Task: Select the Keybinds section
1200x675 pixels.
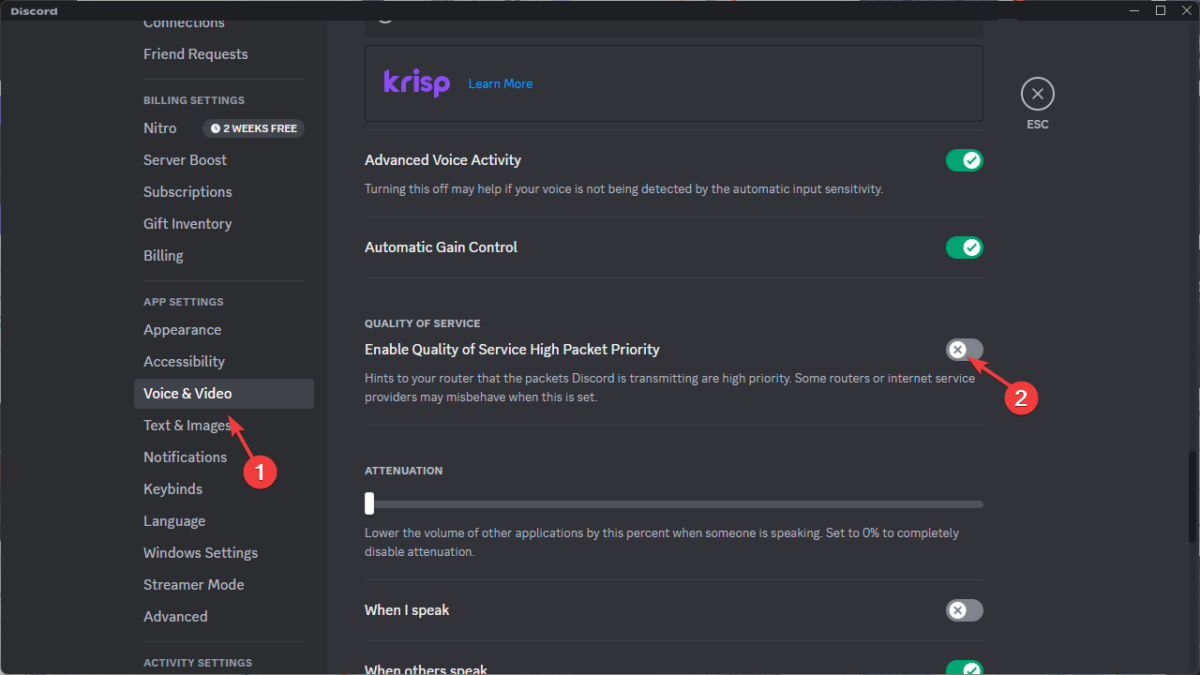Action: coord(172,488)
